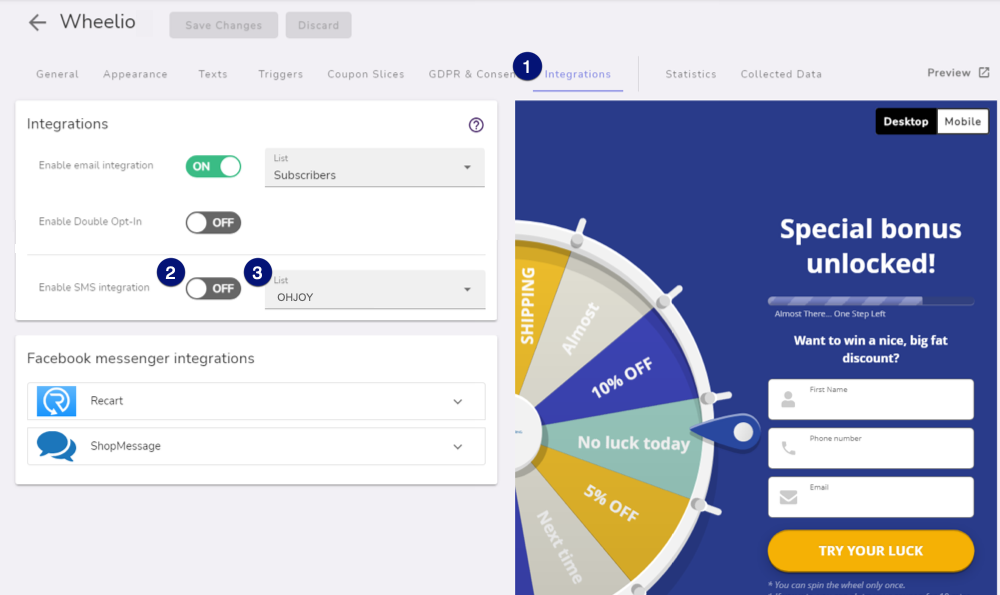Turn on Enable SMS integration switch

(213, 288)
